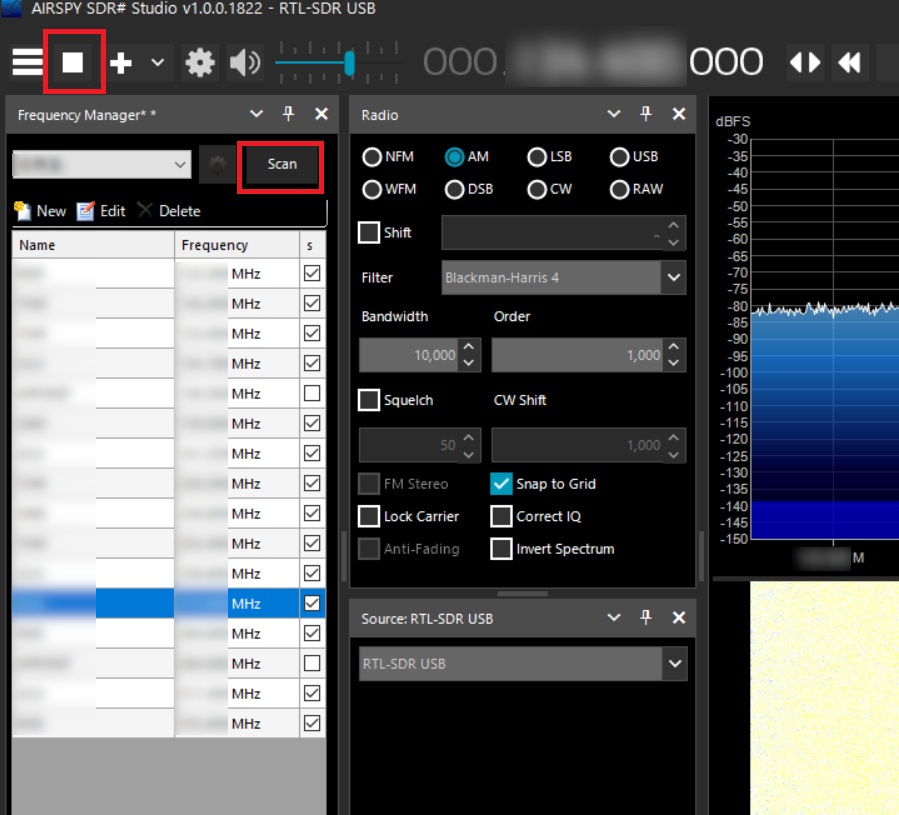
Task: Pin the Frequency Manager panel
Action: pyautogui.click(x=288, y=114)
